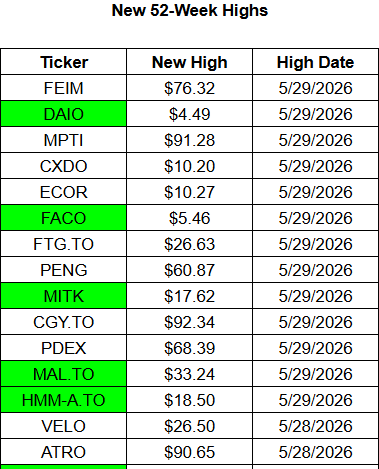Click the CGY.TO ticker cell
The image size is (379, 469).
pos(64,322)
